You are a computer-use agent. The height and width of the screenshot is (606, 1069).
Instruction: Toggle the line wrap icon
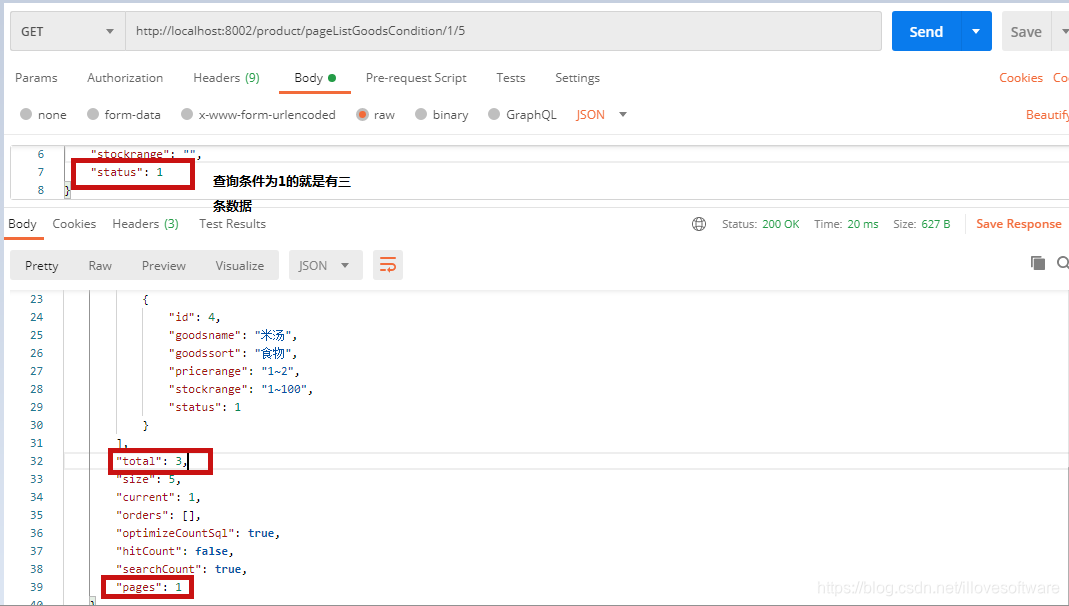[x=388, y=265]
